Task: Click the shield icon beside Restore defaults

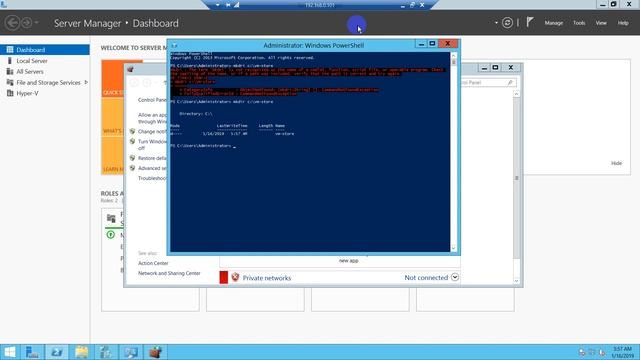Action: [132, 158]
